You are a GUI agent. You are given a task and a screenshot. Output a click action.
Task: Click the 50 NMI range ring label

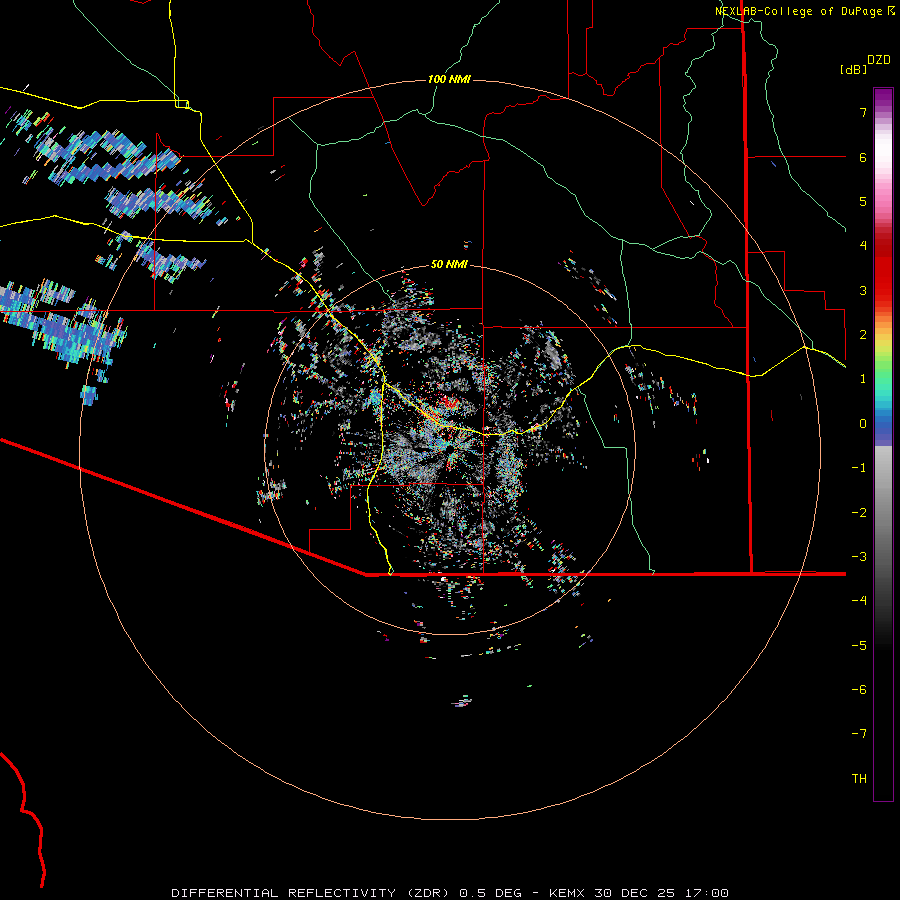[449, 264]
